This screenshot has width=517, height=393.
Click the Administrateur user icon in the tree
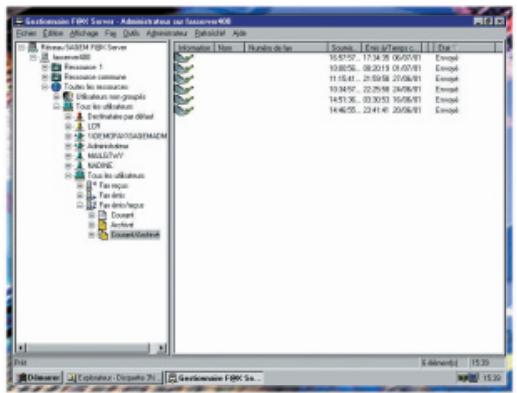80,146
